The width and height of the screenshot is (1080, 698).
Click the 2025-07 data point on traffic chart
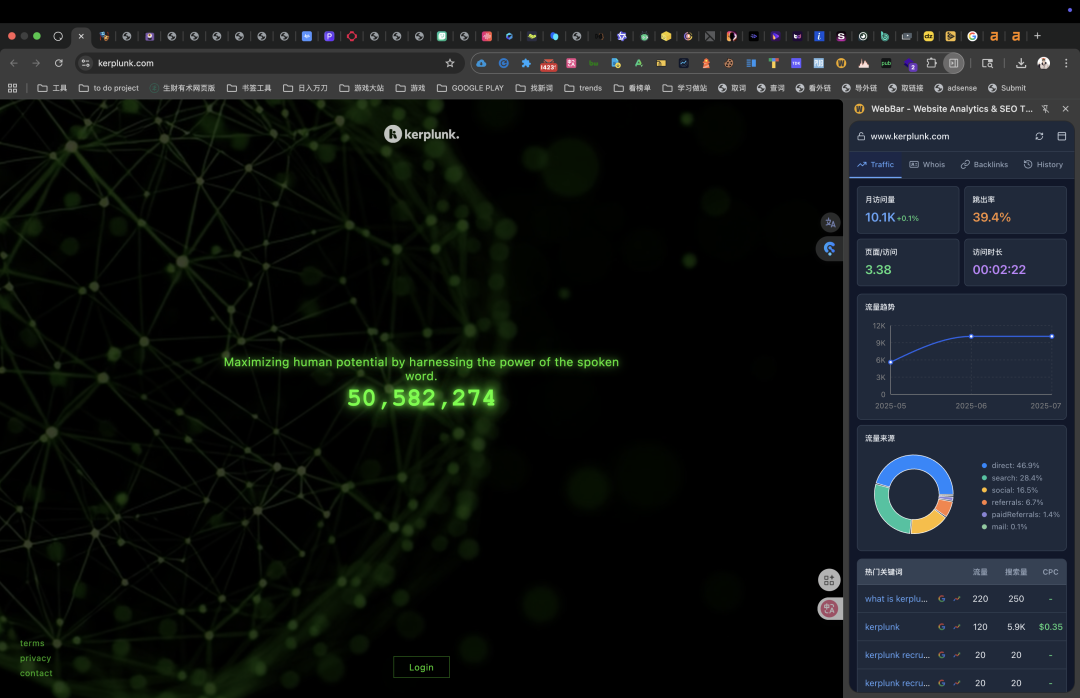coord(1052,336)
